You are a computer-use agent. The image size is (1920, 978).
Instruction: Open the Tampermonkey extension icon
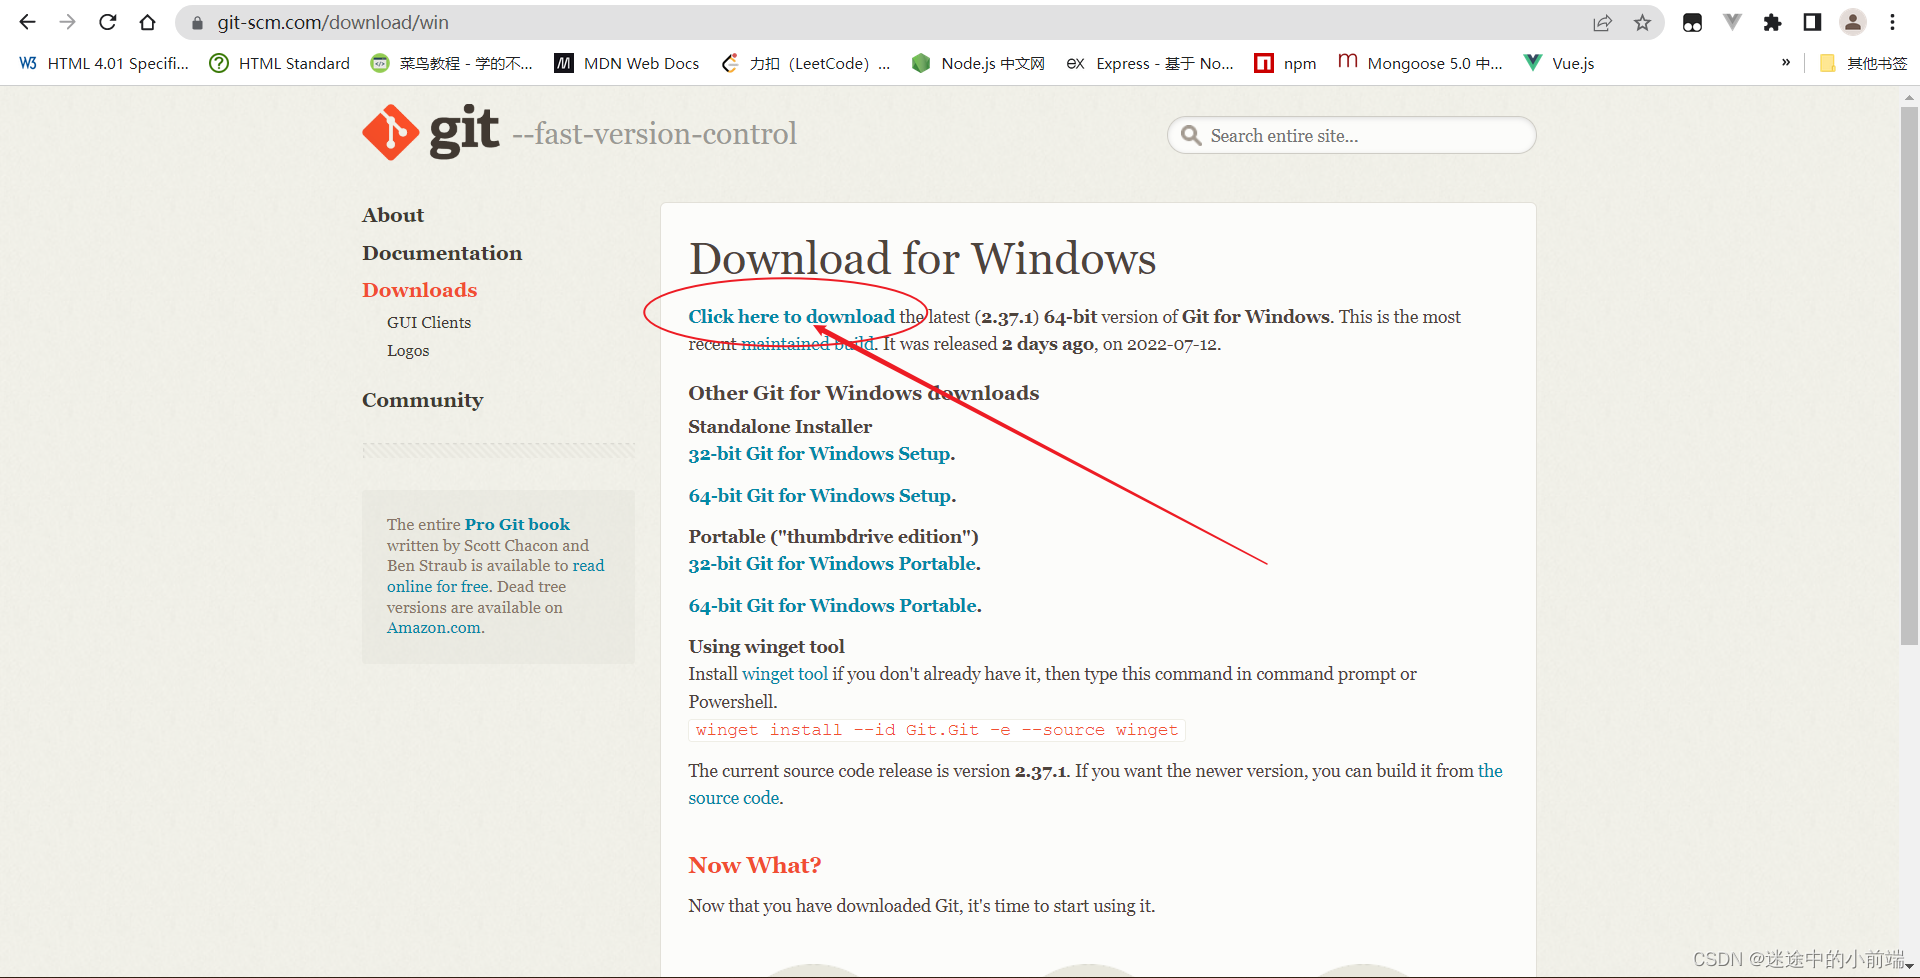(x=1692, y=22)
